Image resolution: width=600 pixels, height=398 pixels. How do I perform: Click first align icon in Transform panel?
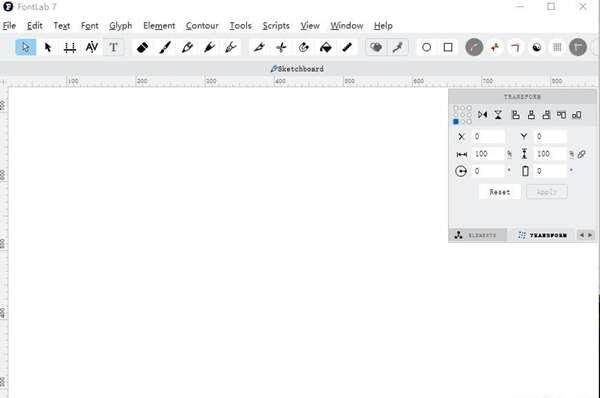coord(516,115)
